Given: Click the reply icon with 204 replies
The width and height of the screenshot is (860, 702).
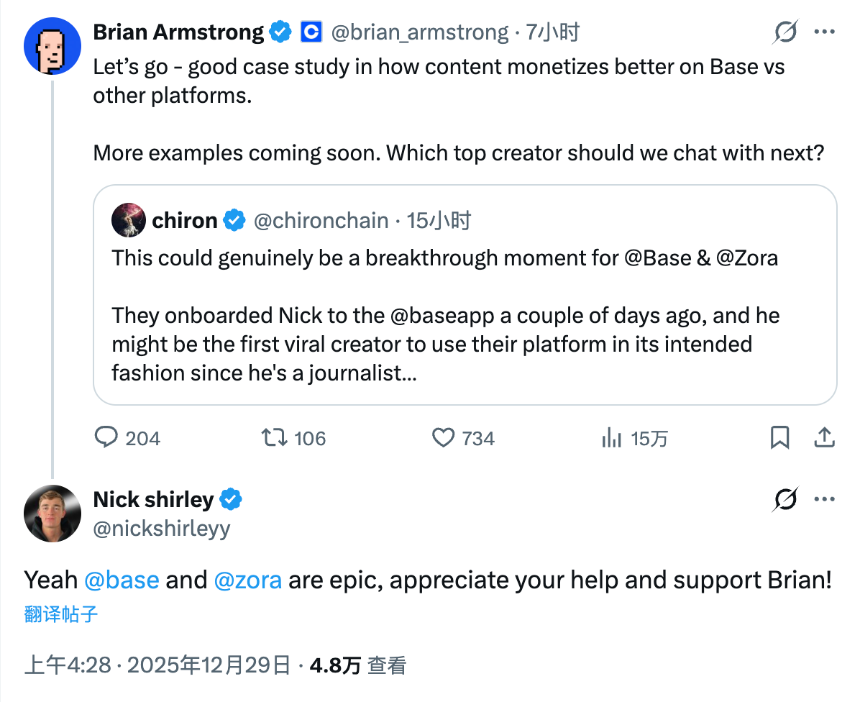Looking at the screenshot, I should [x=107, y=437].
